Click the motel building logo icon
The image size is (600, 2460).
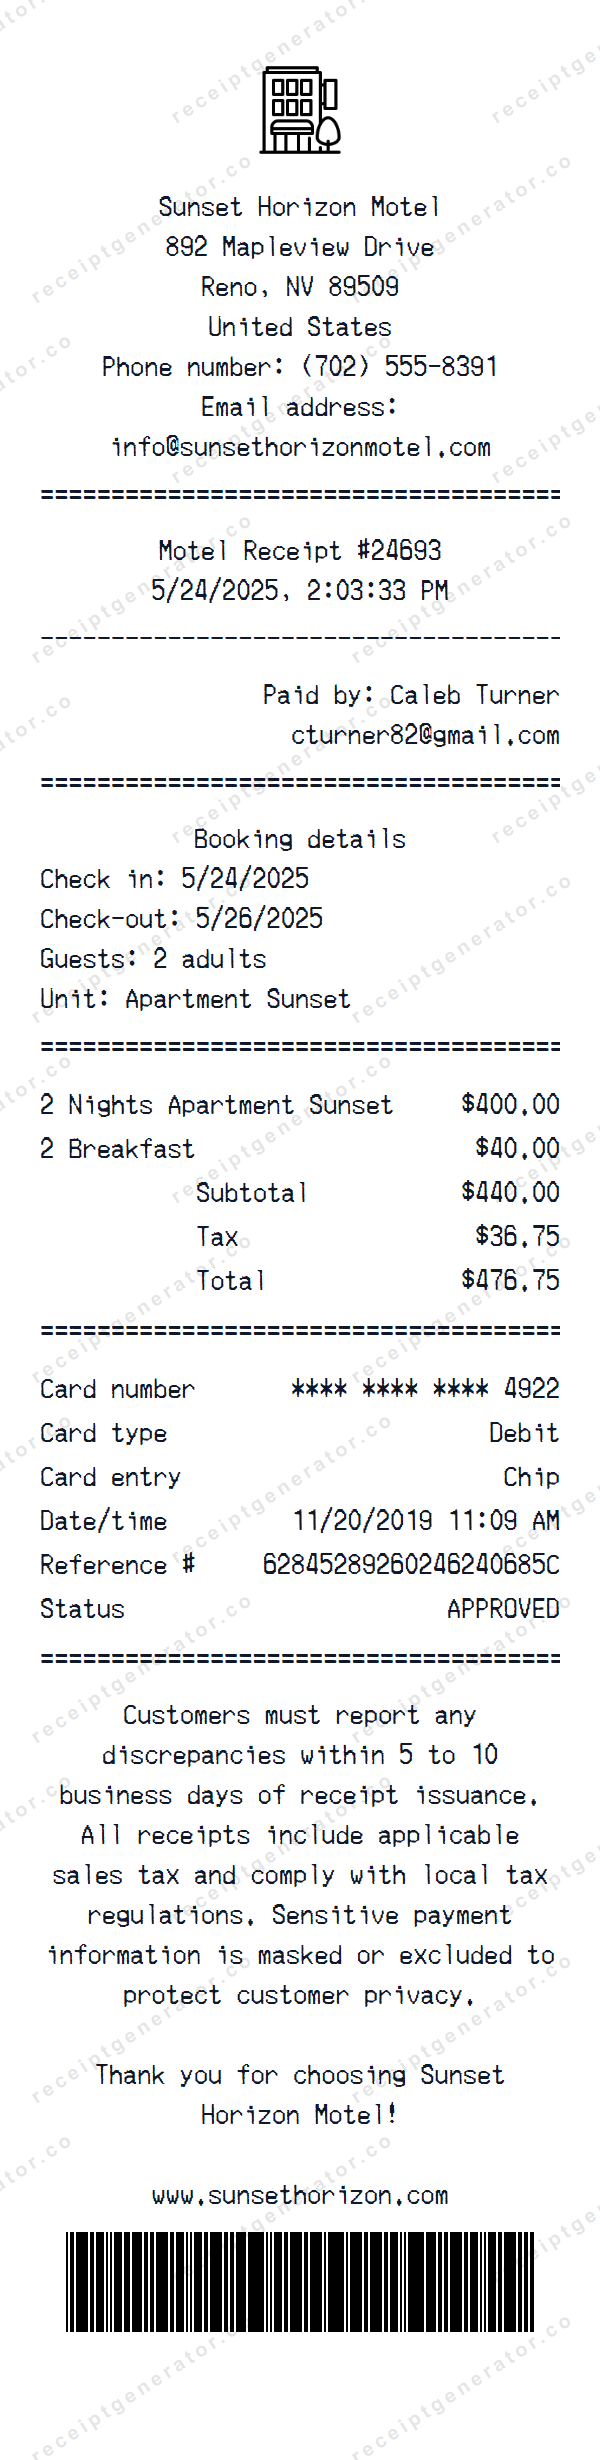point(300,111)
